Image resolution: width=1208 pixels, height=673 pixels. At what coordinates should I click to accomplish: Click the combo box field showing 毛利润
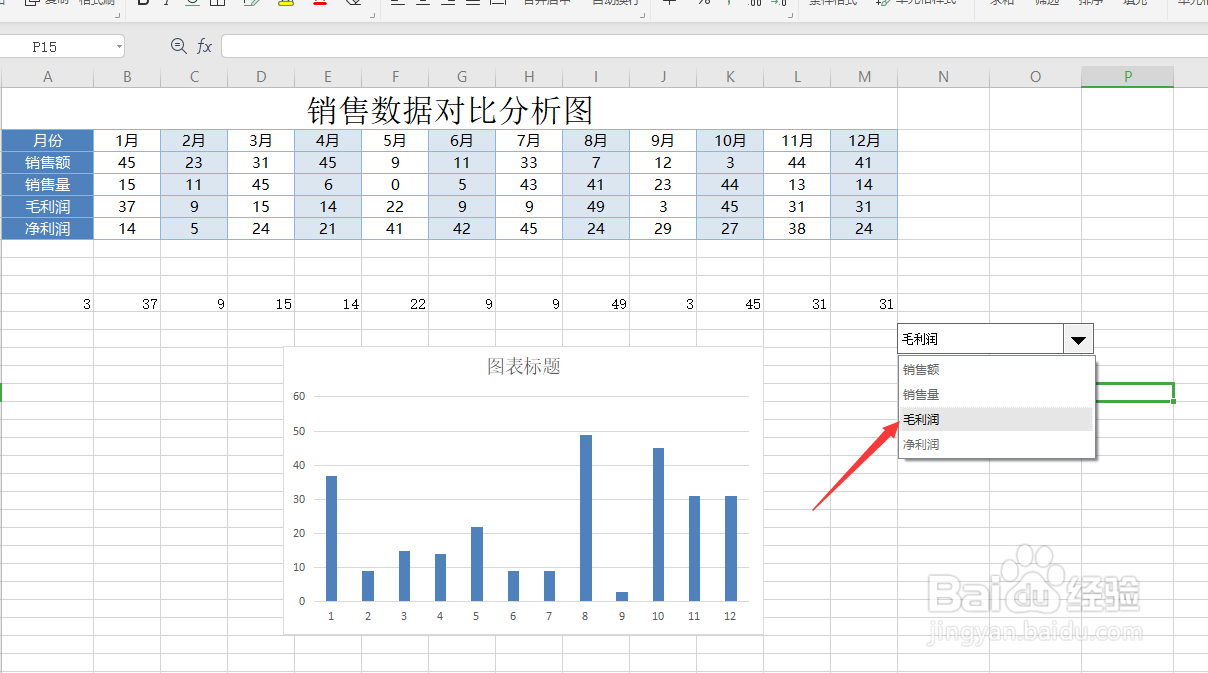tap(980, 339)
